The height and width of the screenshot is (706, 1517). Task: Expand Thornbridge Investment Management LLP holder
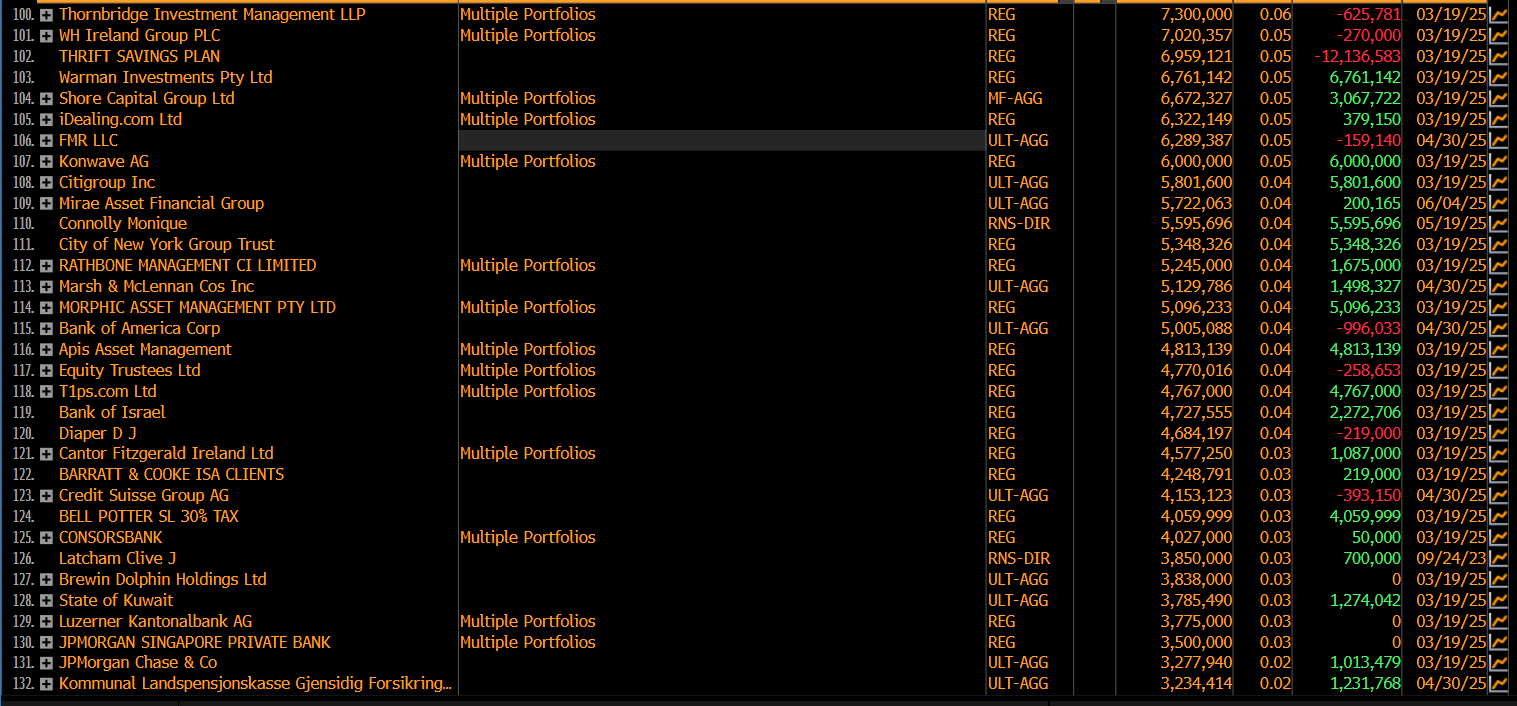[46, 15]
